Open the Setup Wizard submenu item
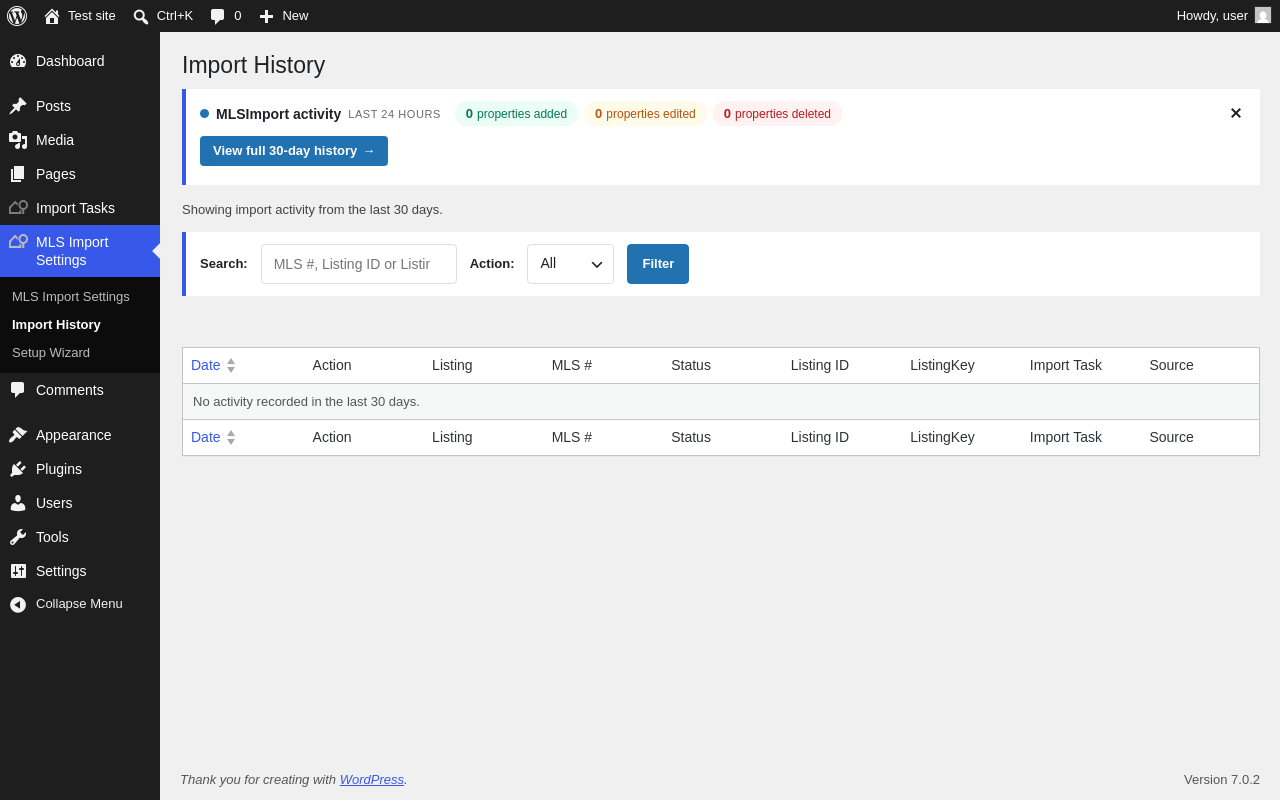 click(51, 353)
